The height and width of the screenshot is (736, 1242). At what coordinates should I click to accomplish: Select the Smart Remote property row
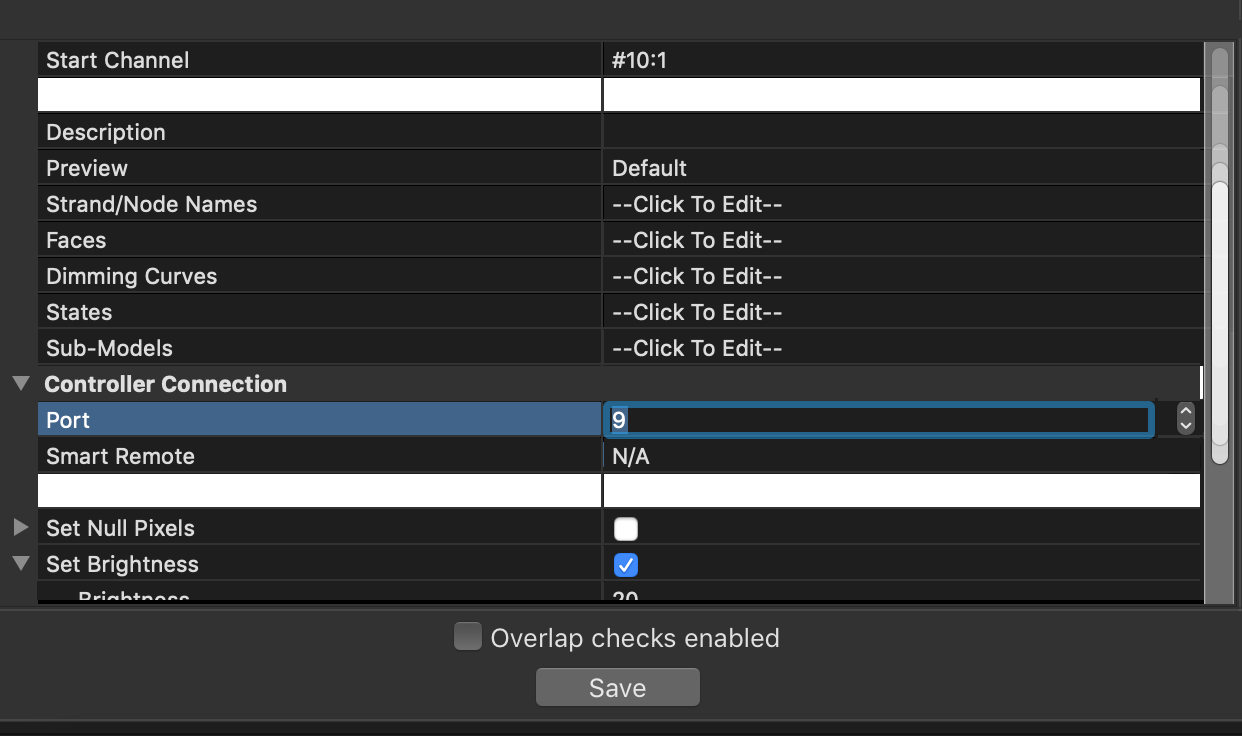(x=300, y=456)
